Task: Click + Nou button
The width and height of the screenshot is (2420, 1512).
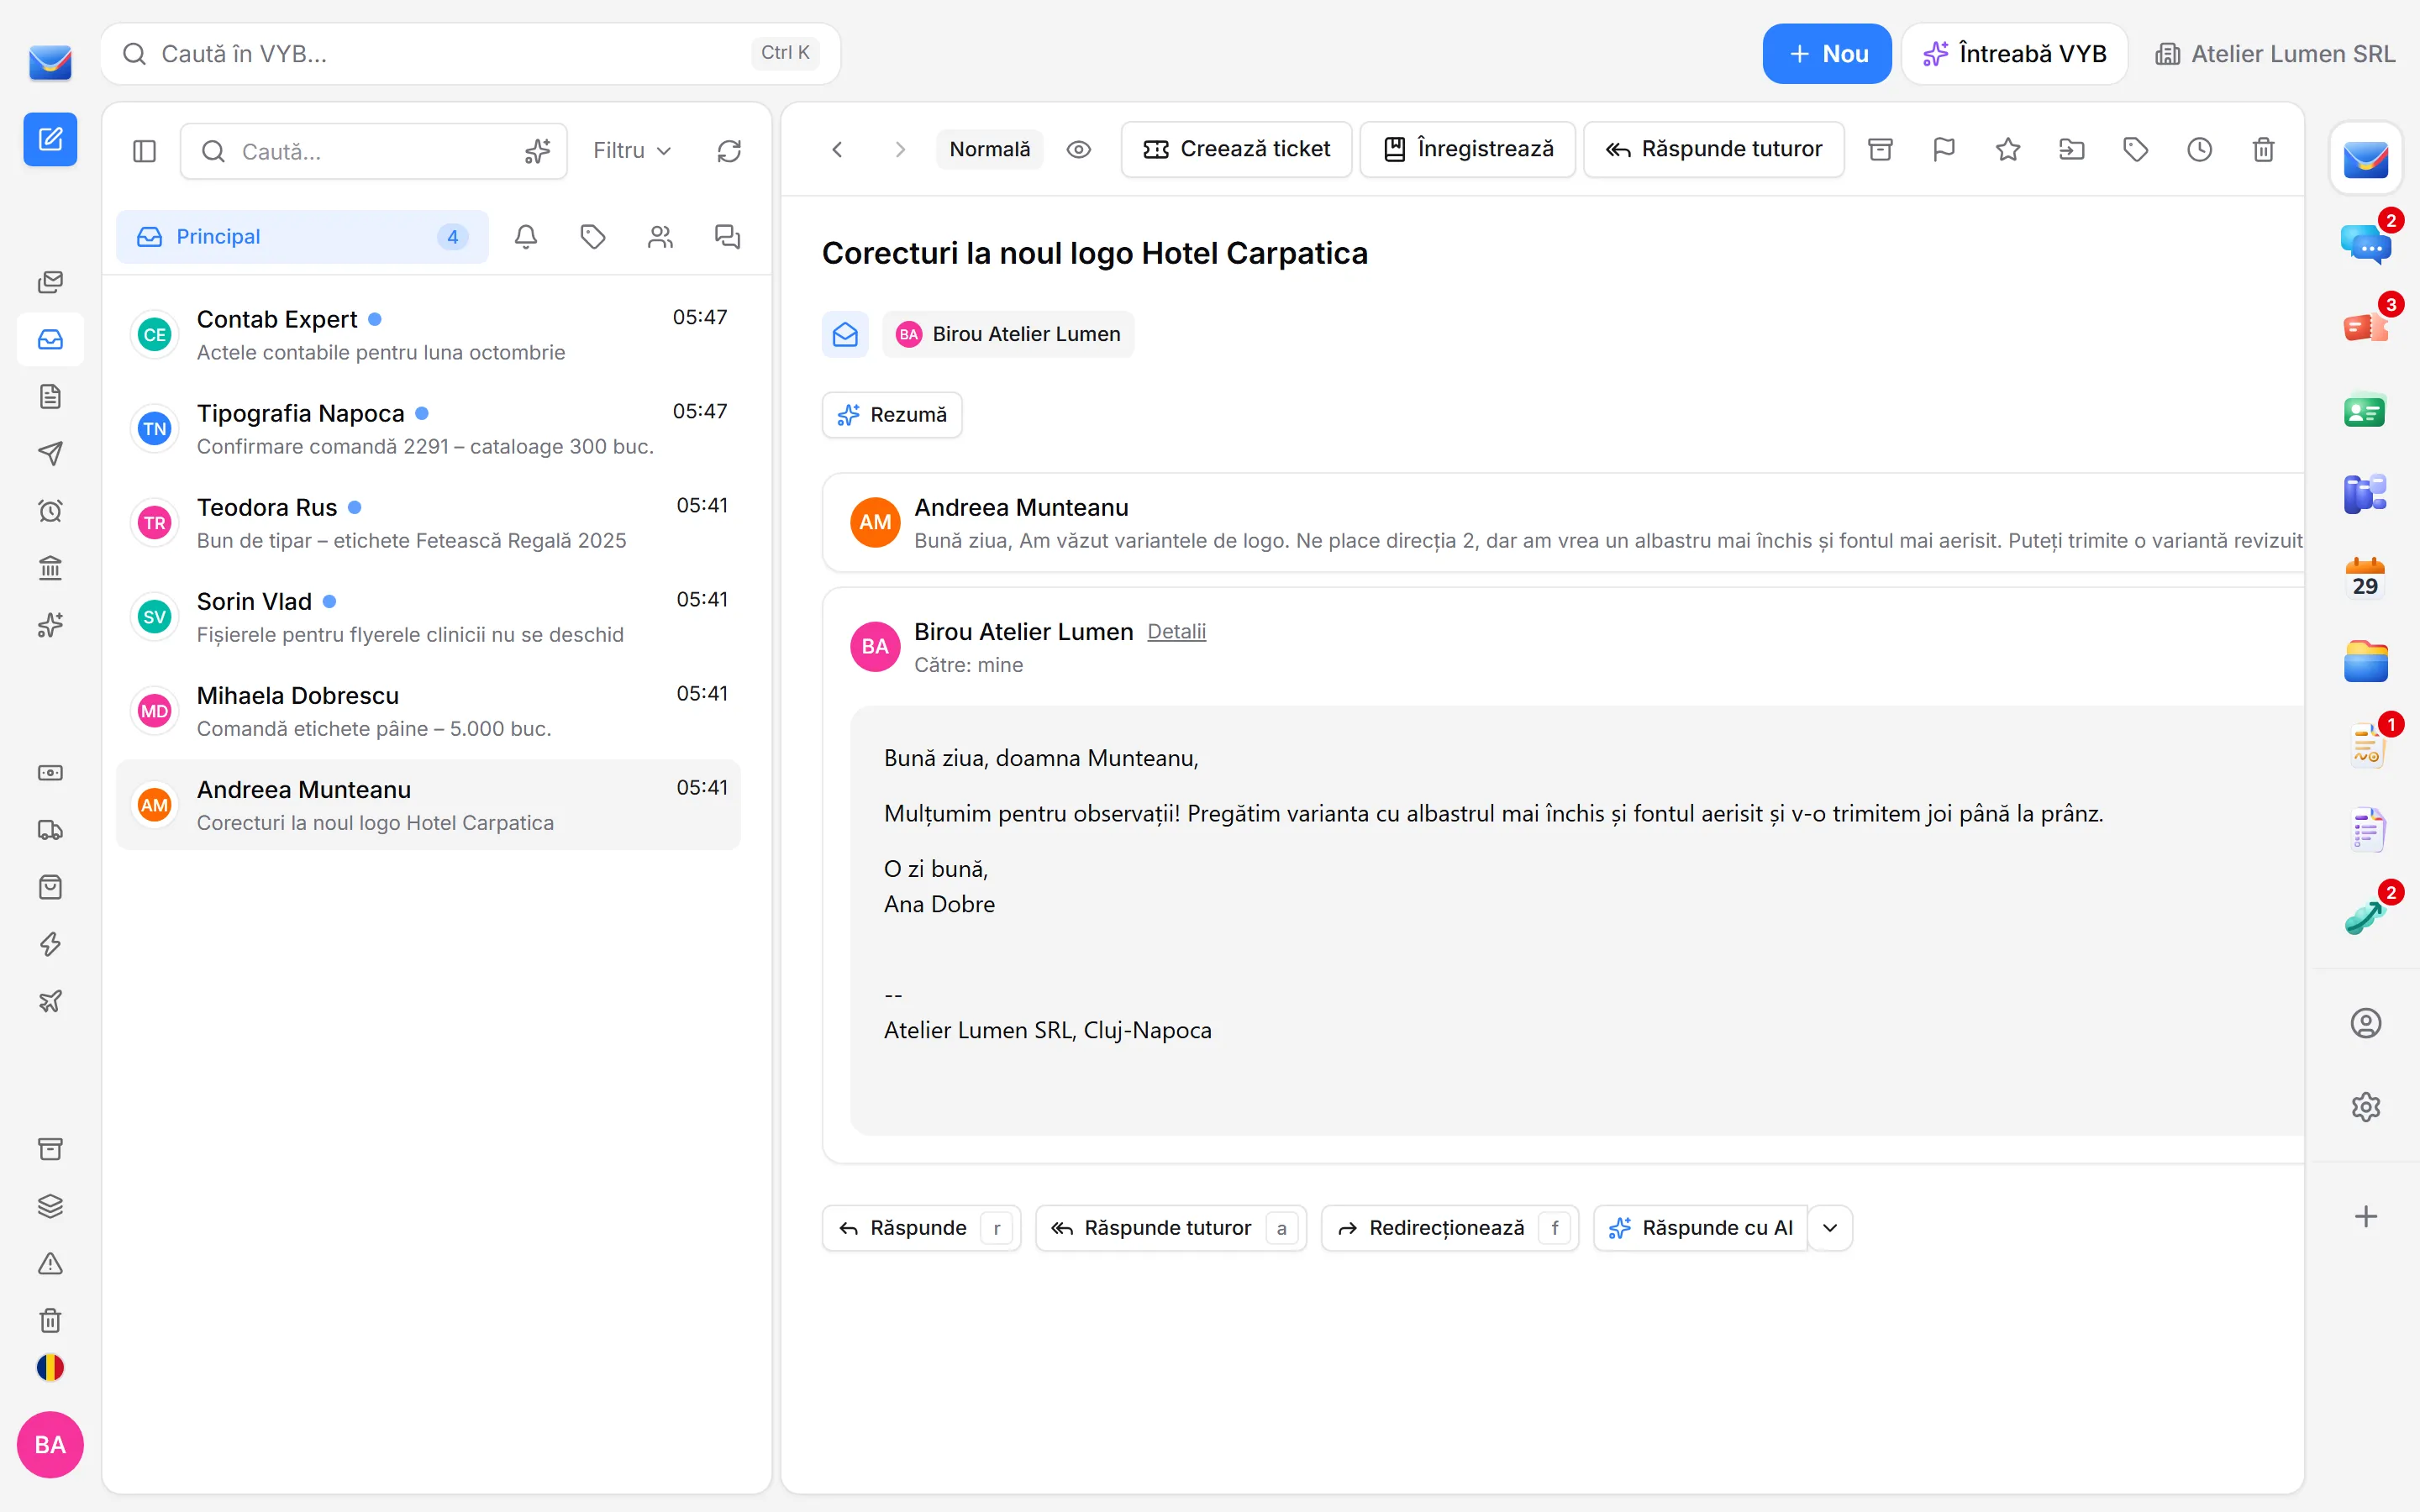Action: coord(1827,54)
